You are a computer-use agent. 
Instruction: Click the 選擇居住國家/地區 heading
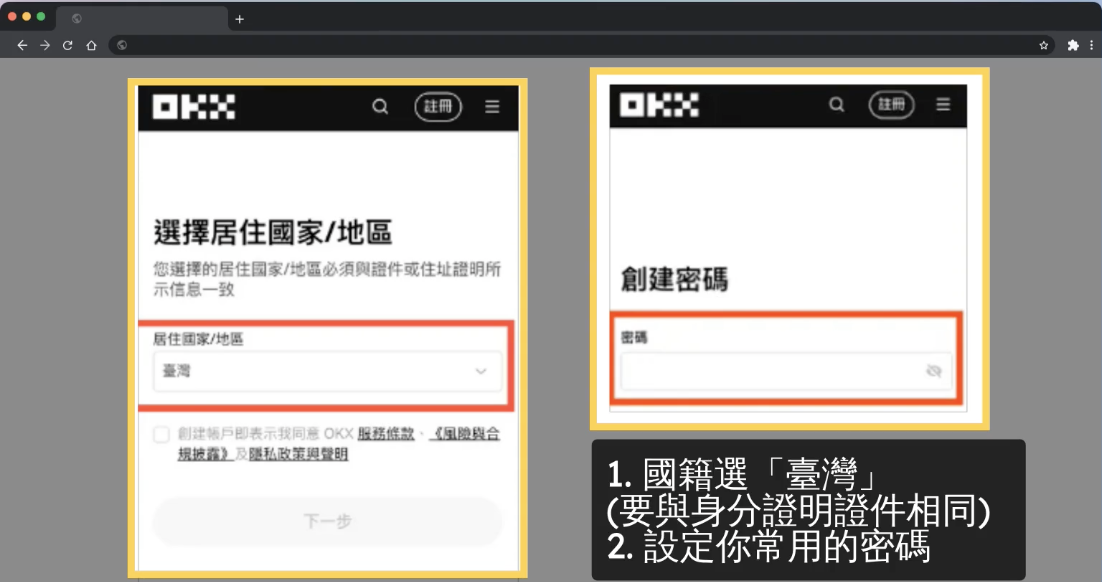273,232
